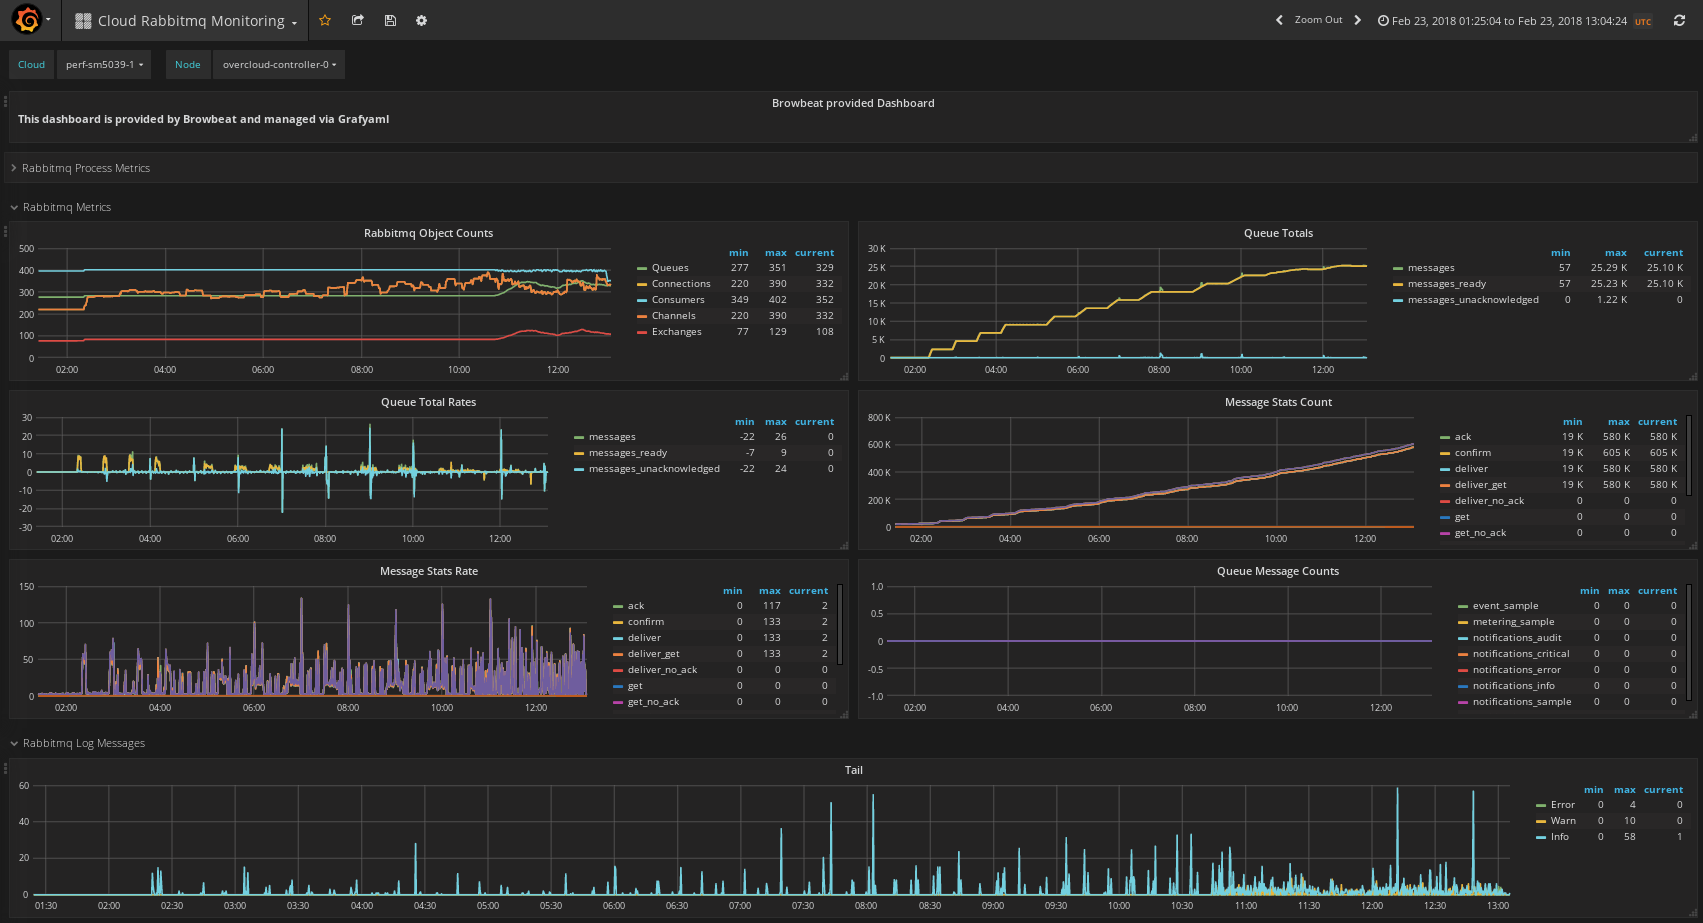Refresh the dashboard
The image size is (1703, 923).
click(x=1679, y=20)
